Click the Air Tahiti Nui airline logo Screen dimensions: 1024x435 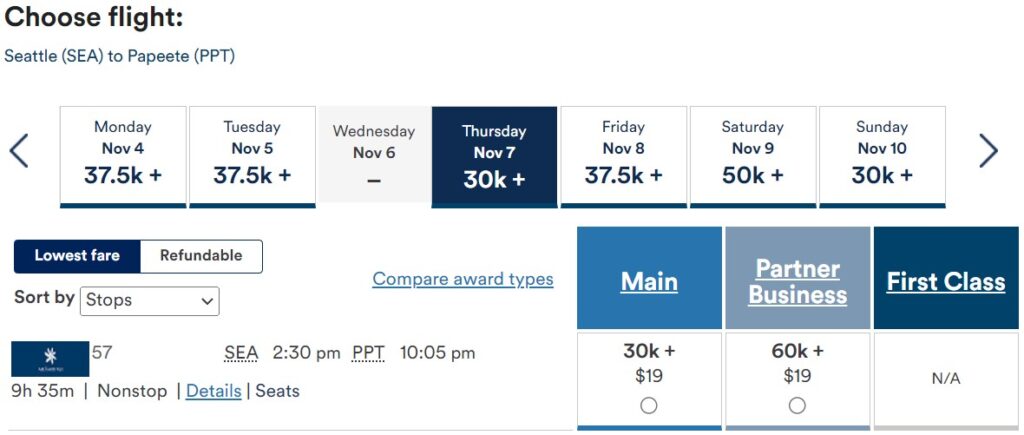tap(50, 359)
